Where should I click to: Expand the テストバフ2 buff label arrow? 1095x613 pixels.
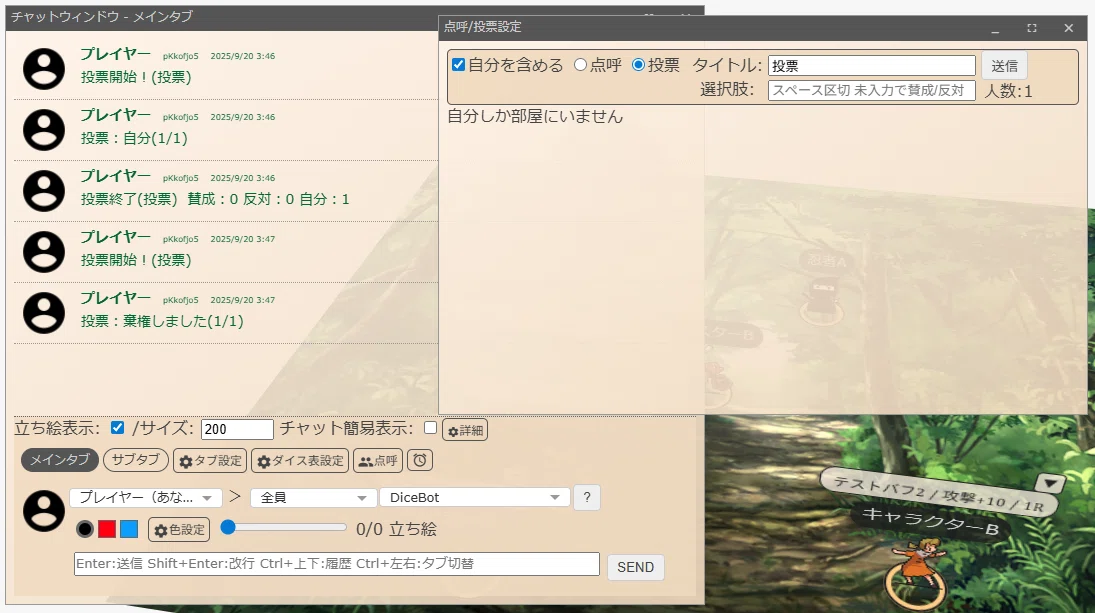(x=1050, y=482)
